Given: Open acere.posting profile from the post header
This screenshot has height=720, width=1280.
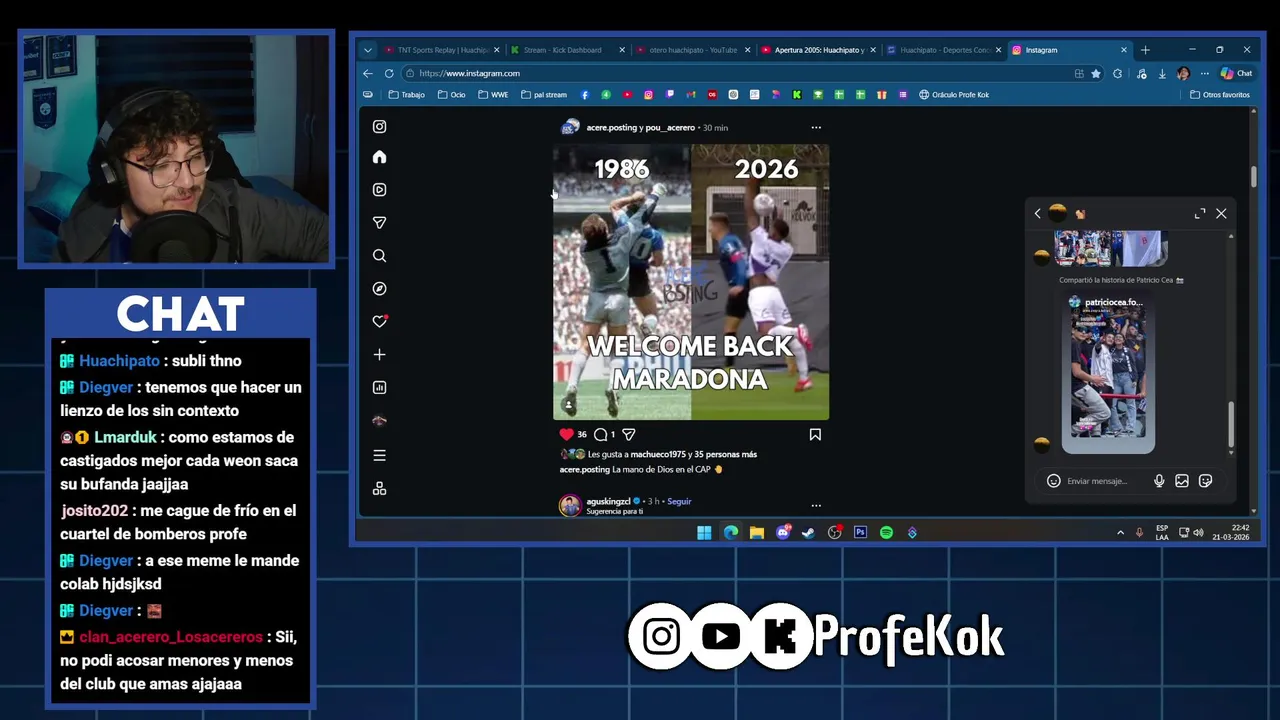Looking at the screenshot, I should pyautogui.click(x=611, y=128).
